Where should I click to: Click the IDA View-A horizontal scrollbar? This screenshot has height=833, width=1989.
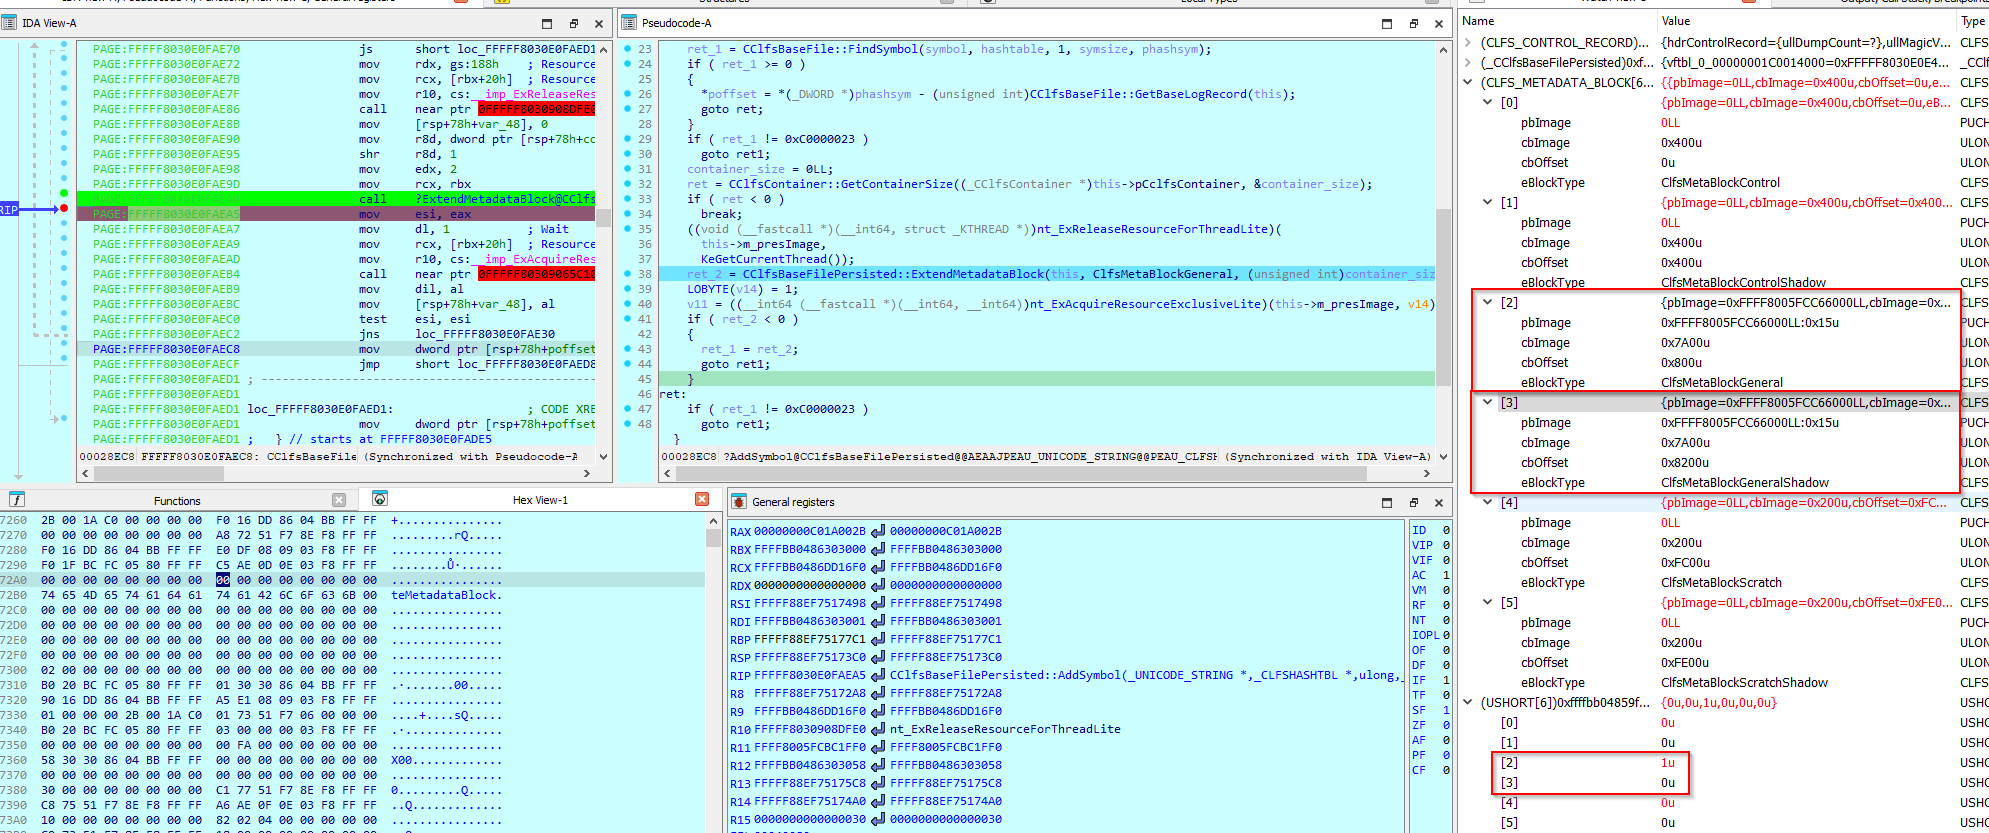[x=340, y=473]
